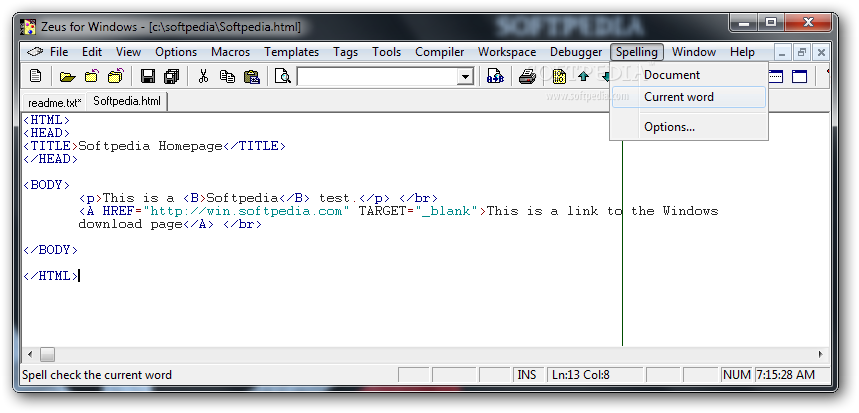Choose Options... from the Spelling dropdown
Image resolution: width=859 pixels, height=413 pixels.
[689, 127]
